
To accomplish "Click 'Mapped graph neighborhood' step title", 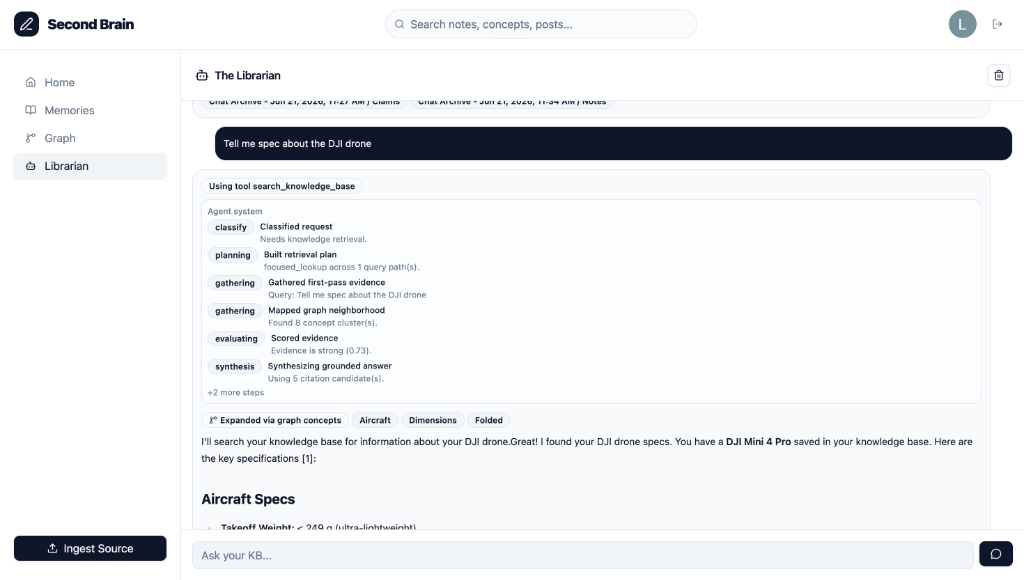I will (327, 310).
